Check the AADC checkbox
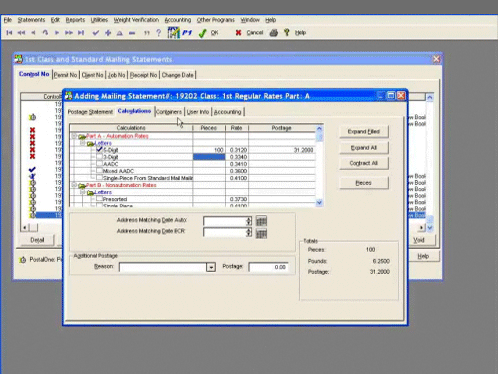Viewport: 498px width, 374px height. (x=99, y=164)
